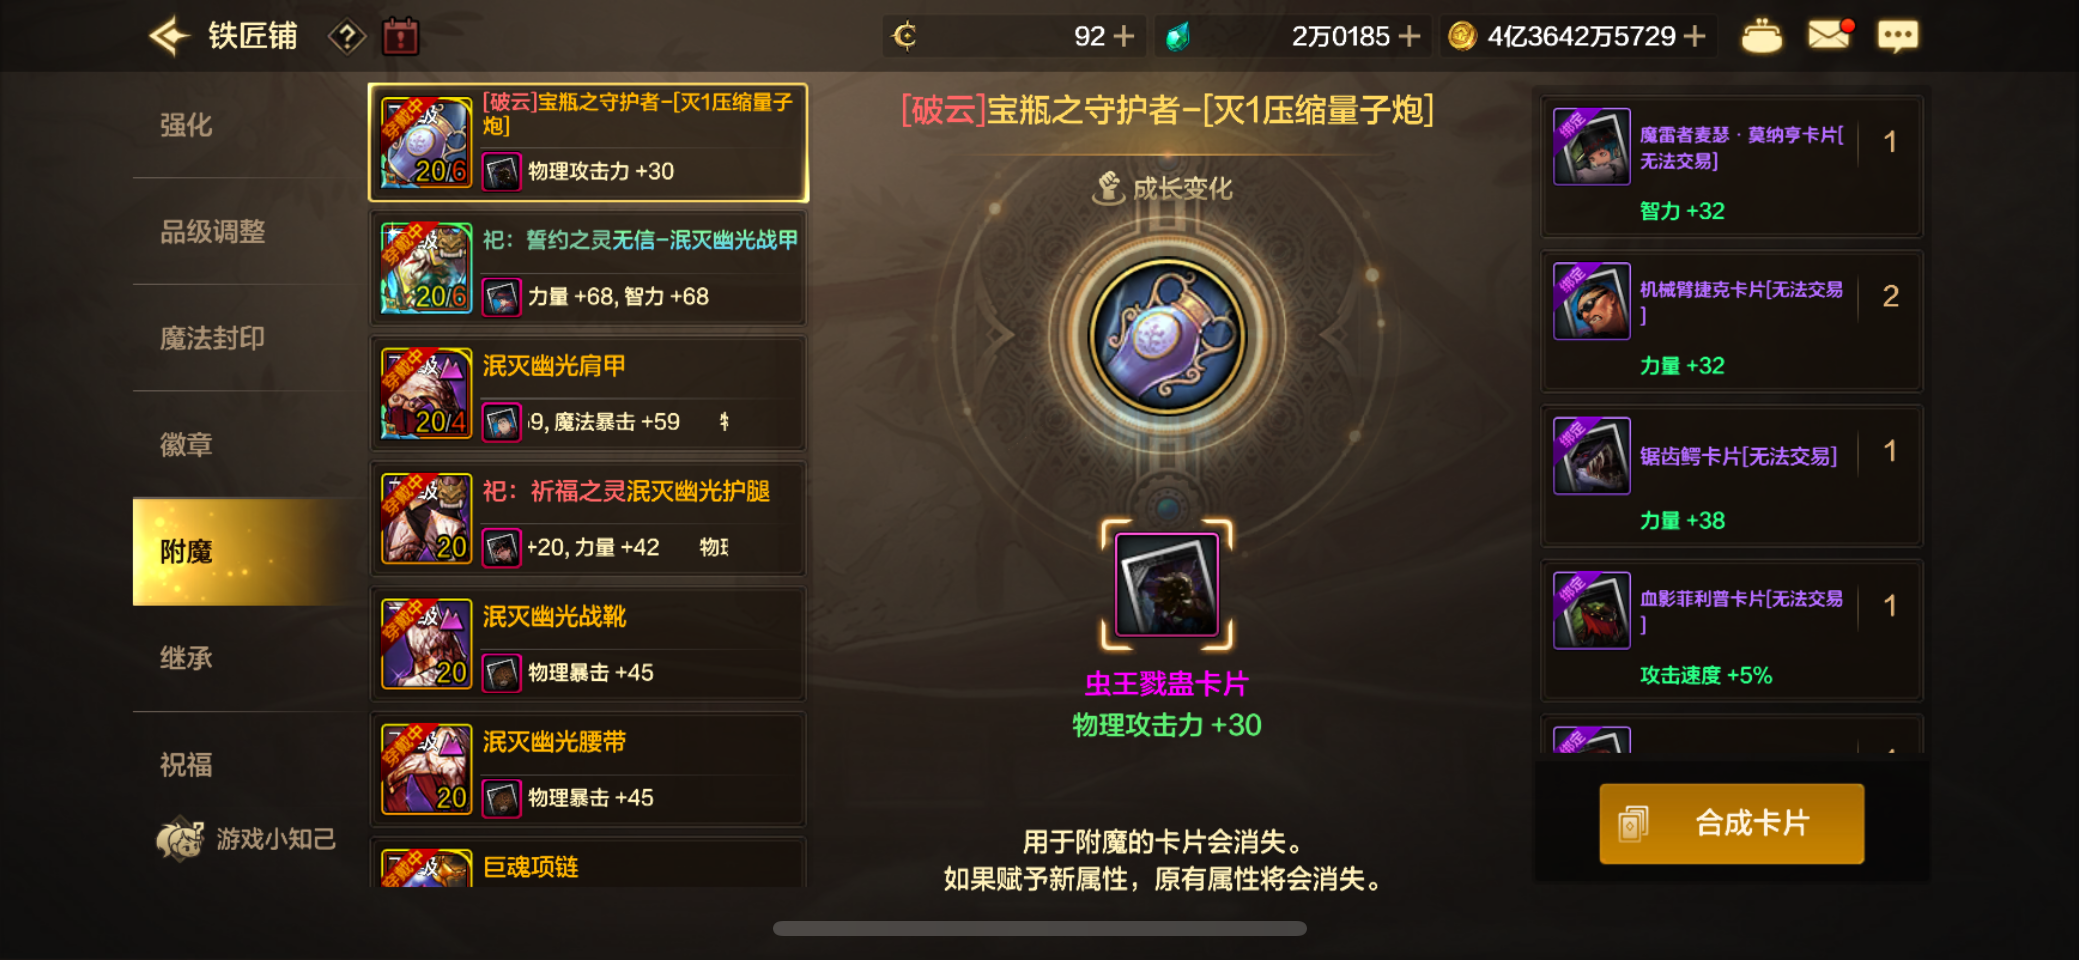Image resolution: width=2079 pixels, height=960 pixels.
Task: Open the red calendar notice icon
Action: click(400, 37)
